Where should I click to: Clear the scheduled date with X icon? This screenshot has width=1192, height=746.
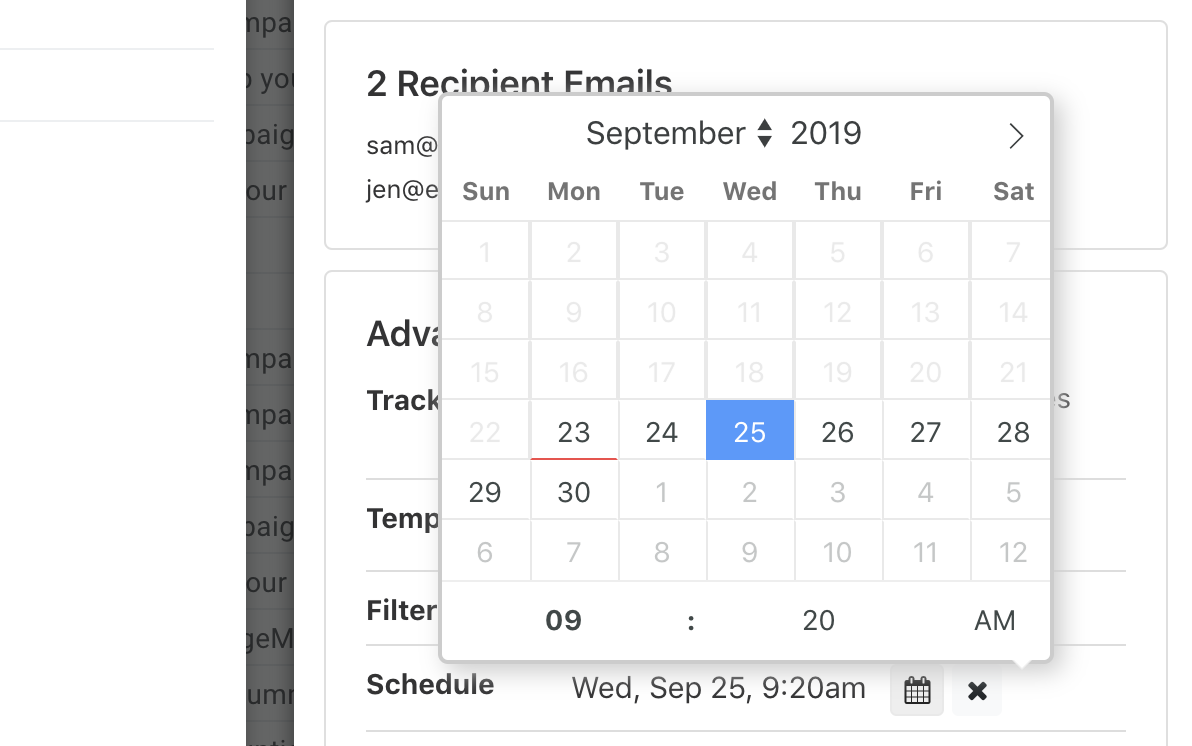point(977,690)
